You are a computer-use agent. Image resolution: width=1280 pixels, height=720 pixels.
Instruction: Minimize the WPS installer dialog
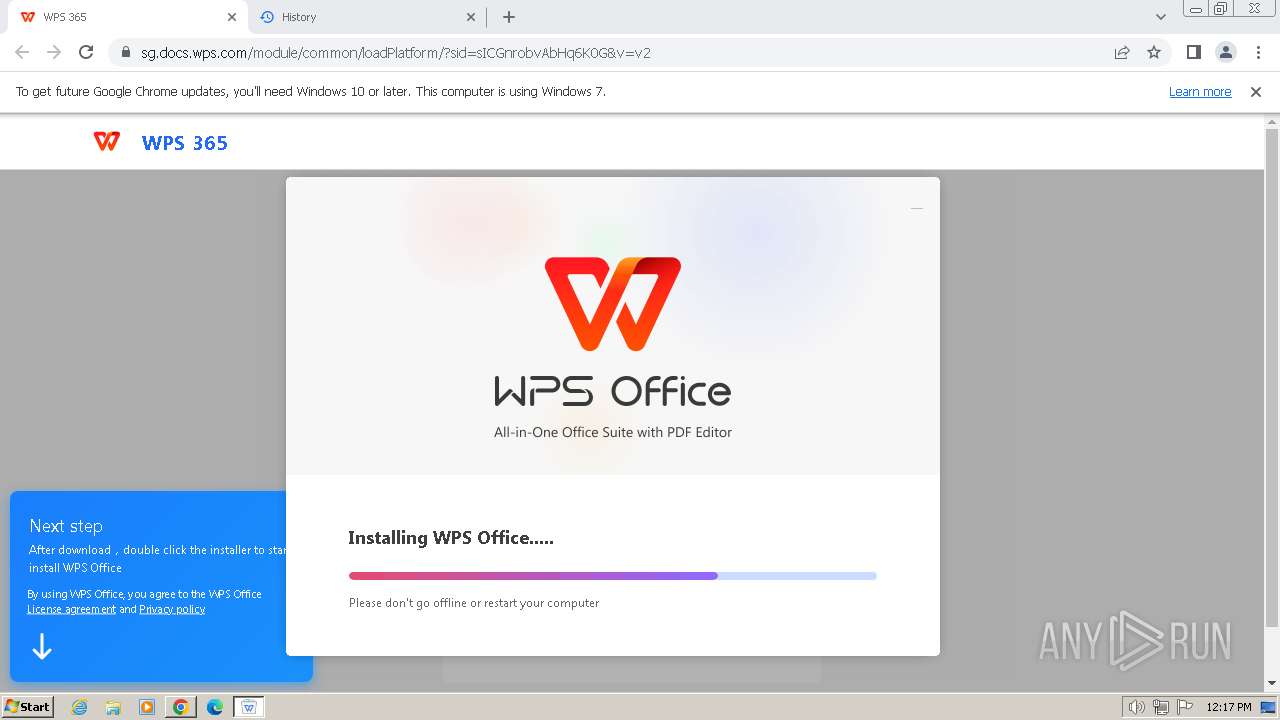(916, 208)
